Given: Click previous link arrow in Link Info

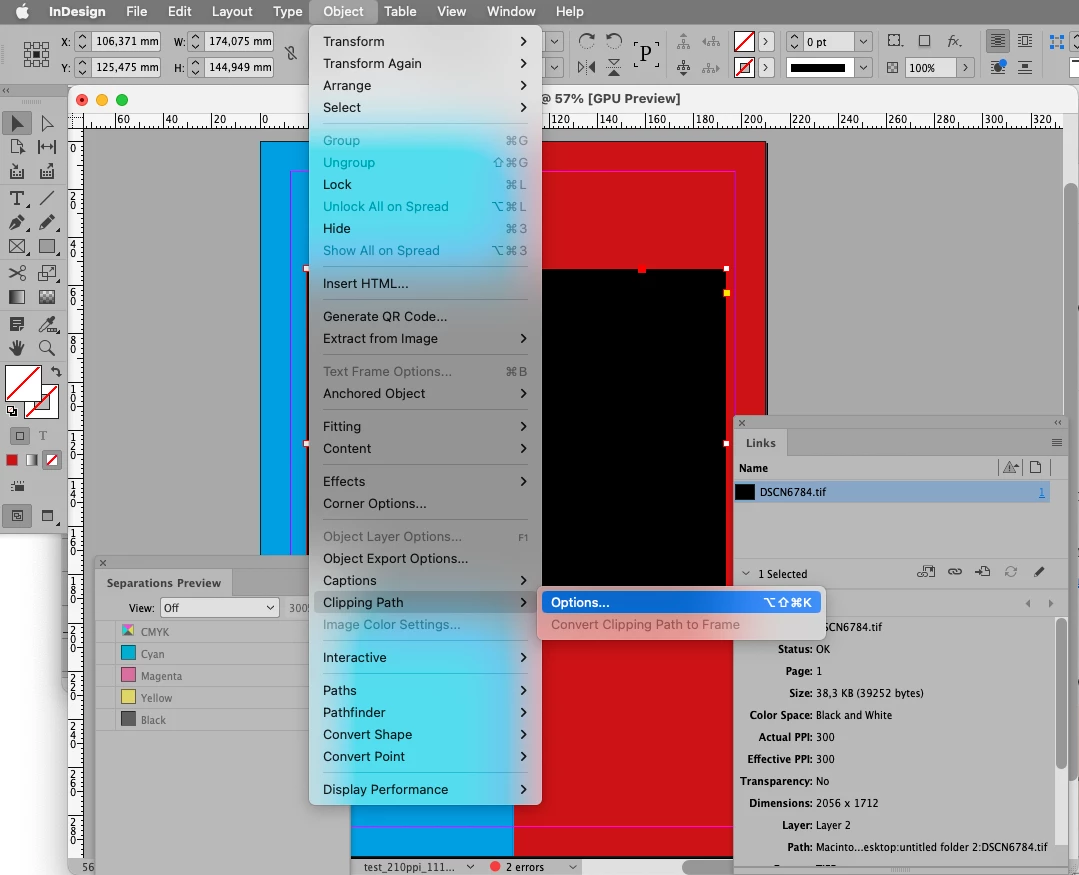Looking at the screenshot, I should [x=1028, y=603].
